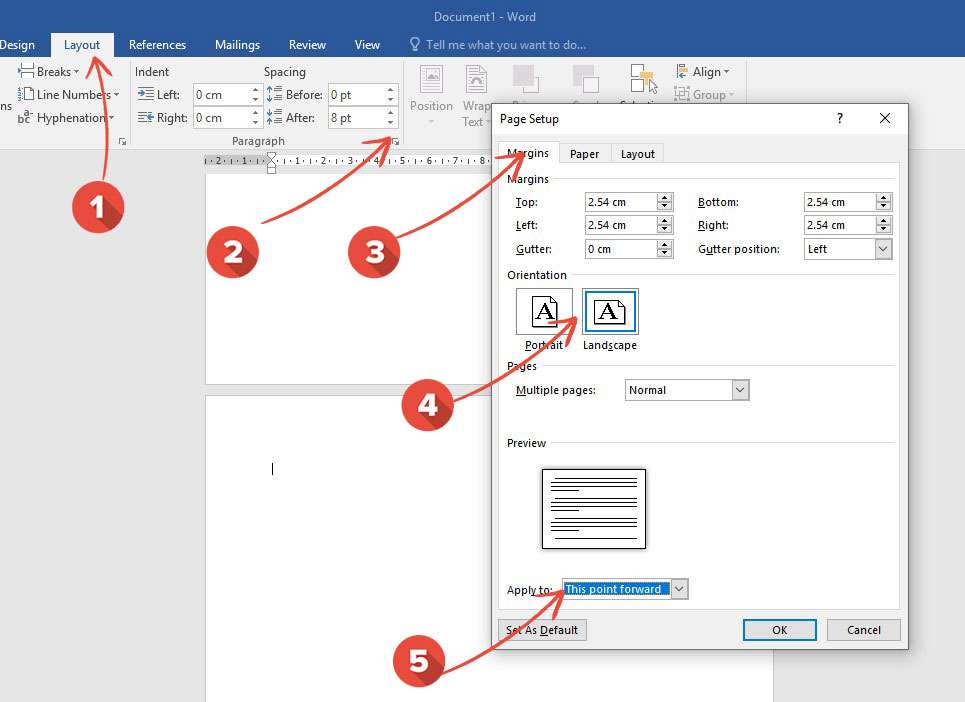
Task: Click the Spacing Before icon
Action: click(274, 94)
